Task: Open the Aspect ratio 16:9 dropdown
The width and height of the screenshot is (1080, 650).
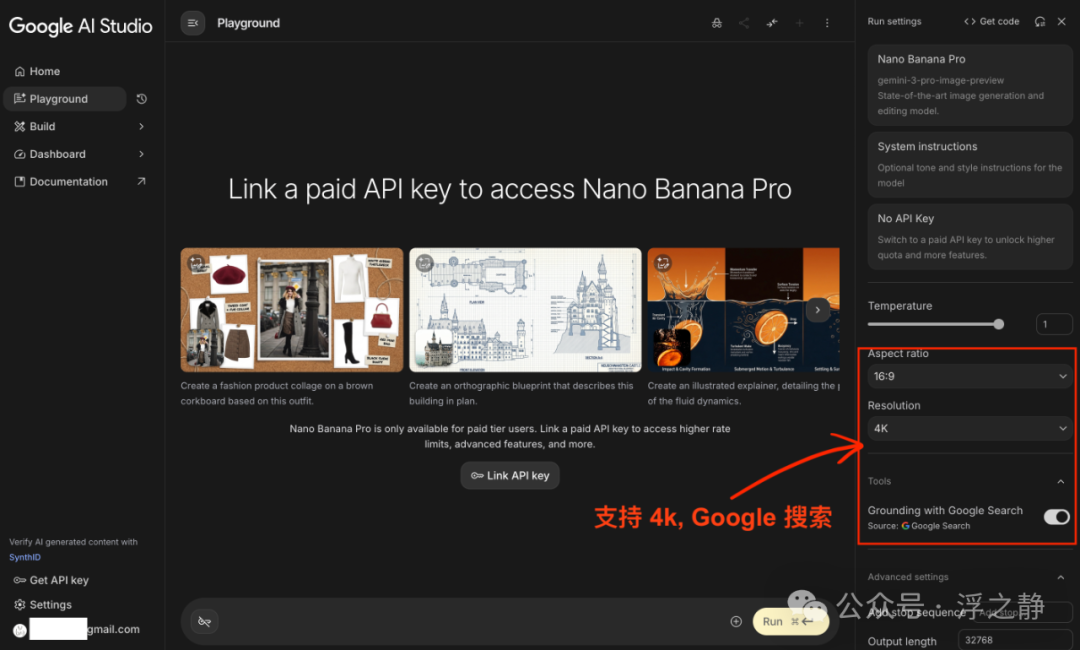Action: [x=970, y=377]
